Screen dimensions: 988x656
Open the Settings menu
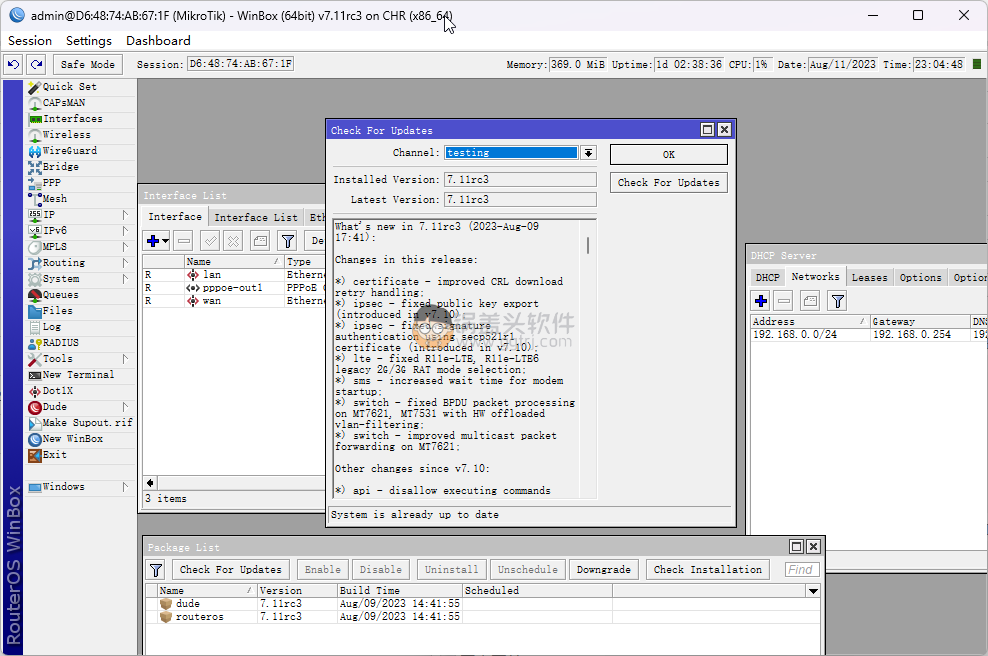pyautogui.click(x=89, y=41)
